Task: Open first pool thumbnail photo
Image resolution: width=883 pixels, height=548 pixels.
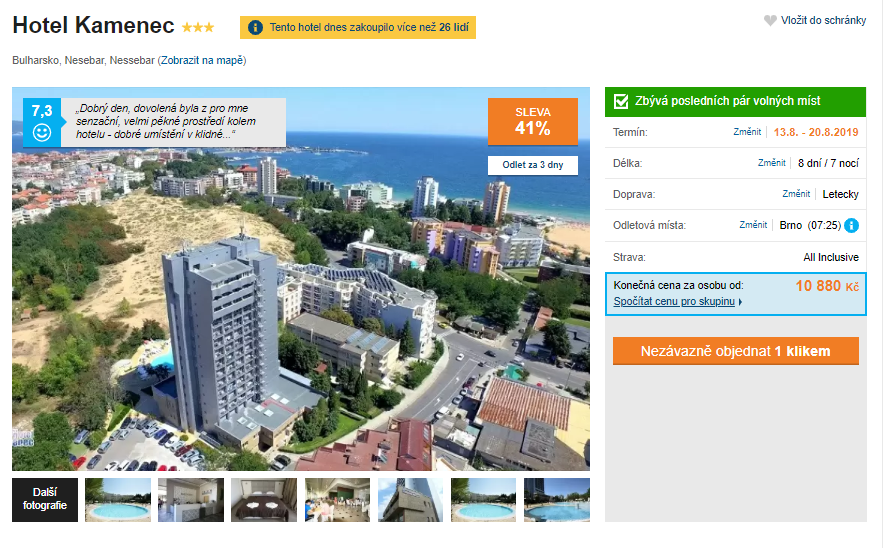Action: point(118,499)
